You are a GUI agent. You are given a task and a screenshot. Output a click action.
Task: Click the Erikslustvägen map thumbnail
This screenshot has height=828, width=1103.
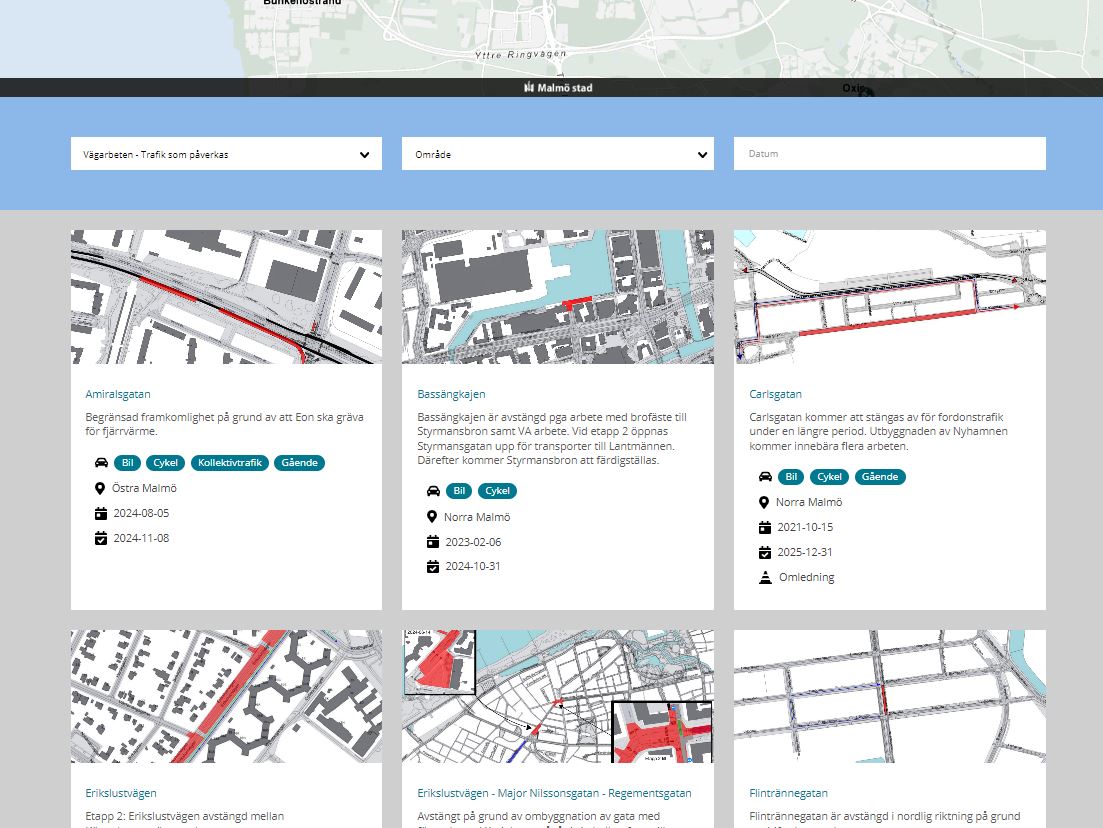(x=226, y=696)
